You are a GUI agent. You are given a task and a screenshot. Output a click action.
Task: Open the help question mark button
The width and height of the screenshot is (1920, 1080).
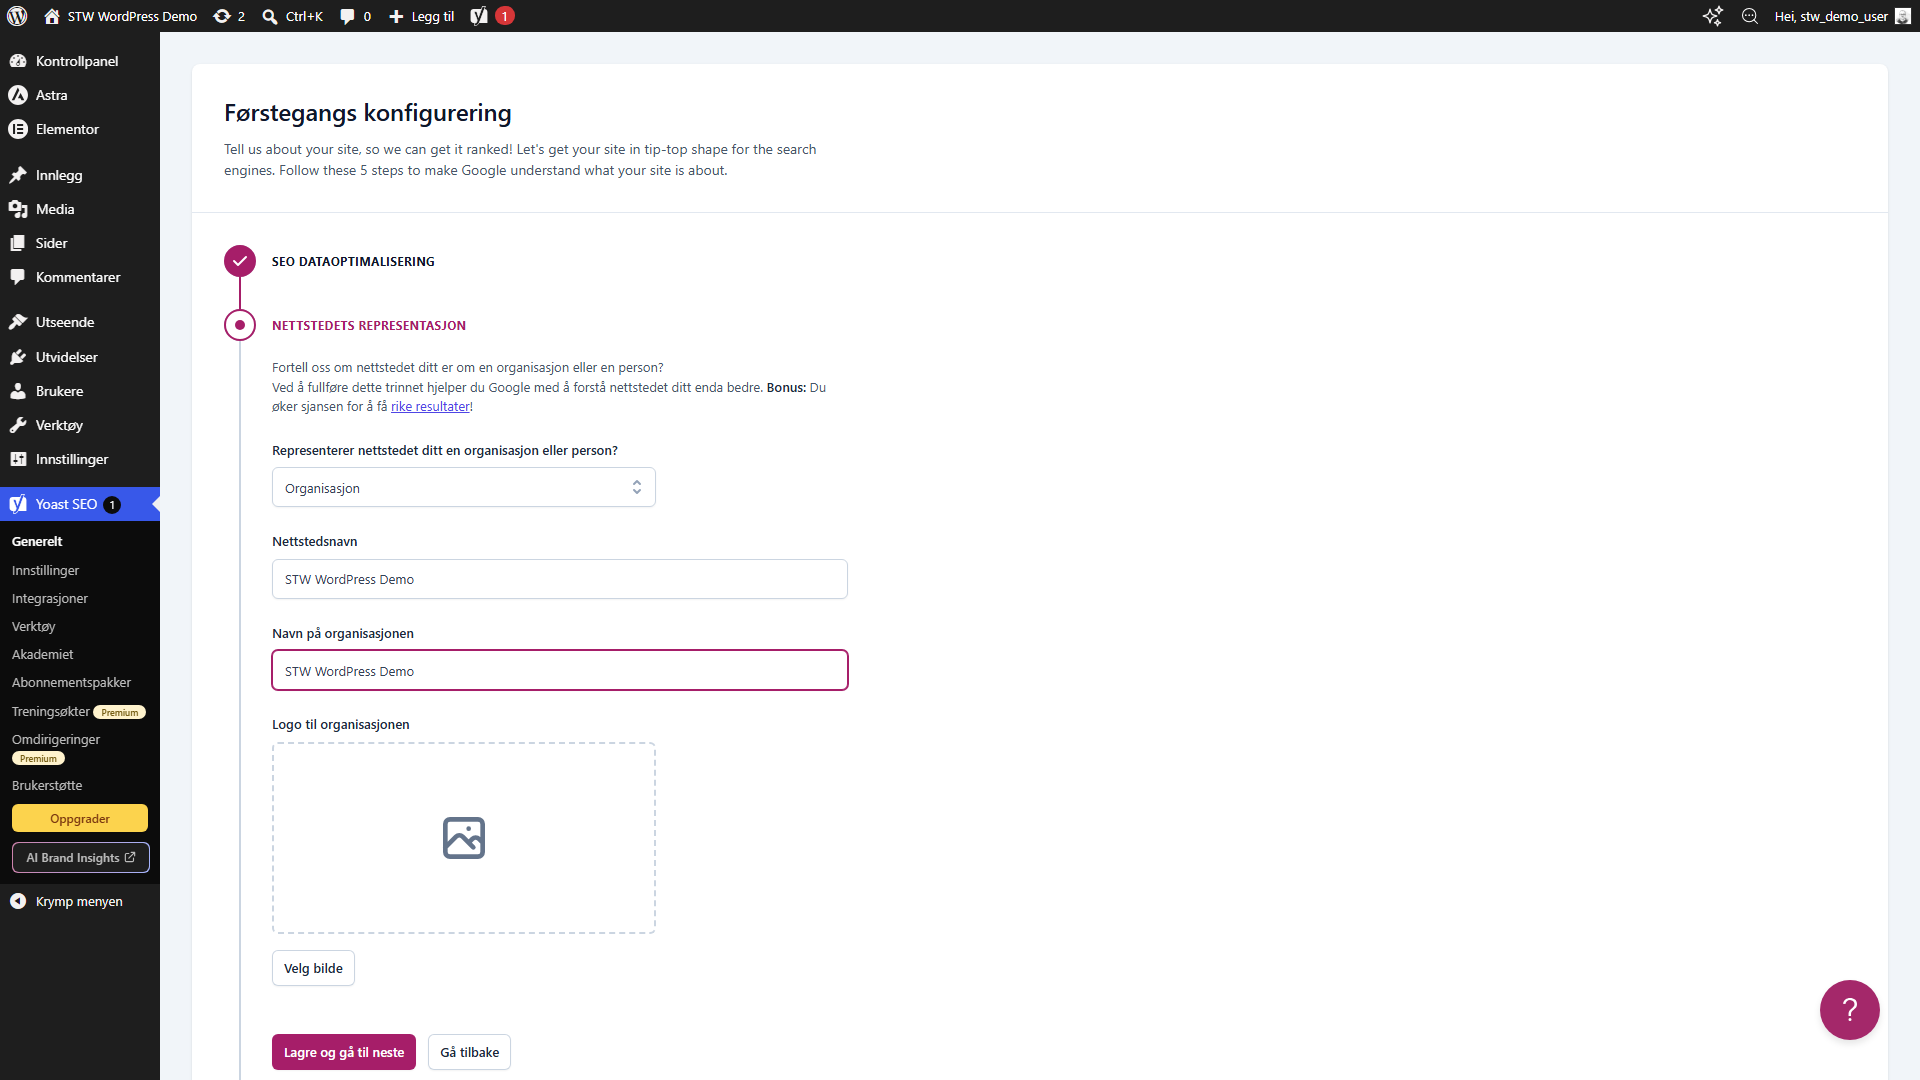point(1849,1010)
